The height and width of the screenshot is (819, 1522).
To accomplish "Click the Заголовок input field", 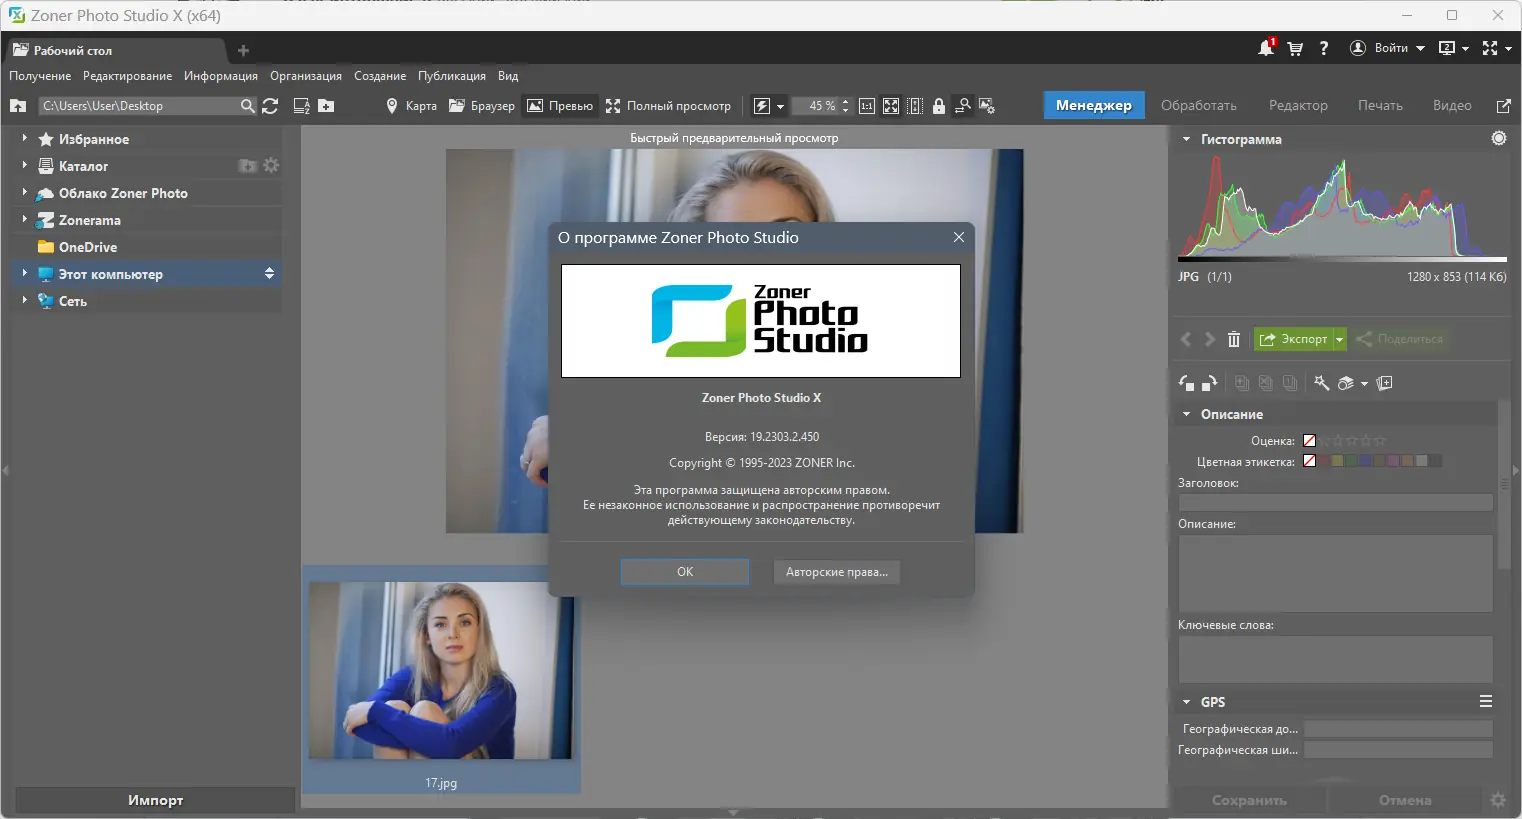I will pos(1336,502).
